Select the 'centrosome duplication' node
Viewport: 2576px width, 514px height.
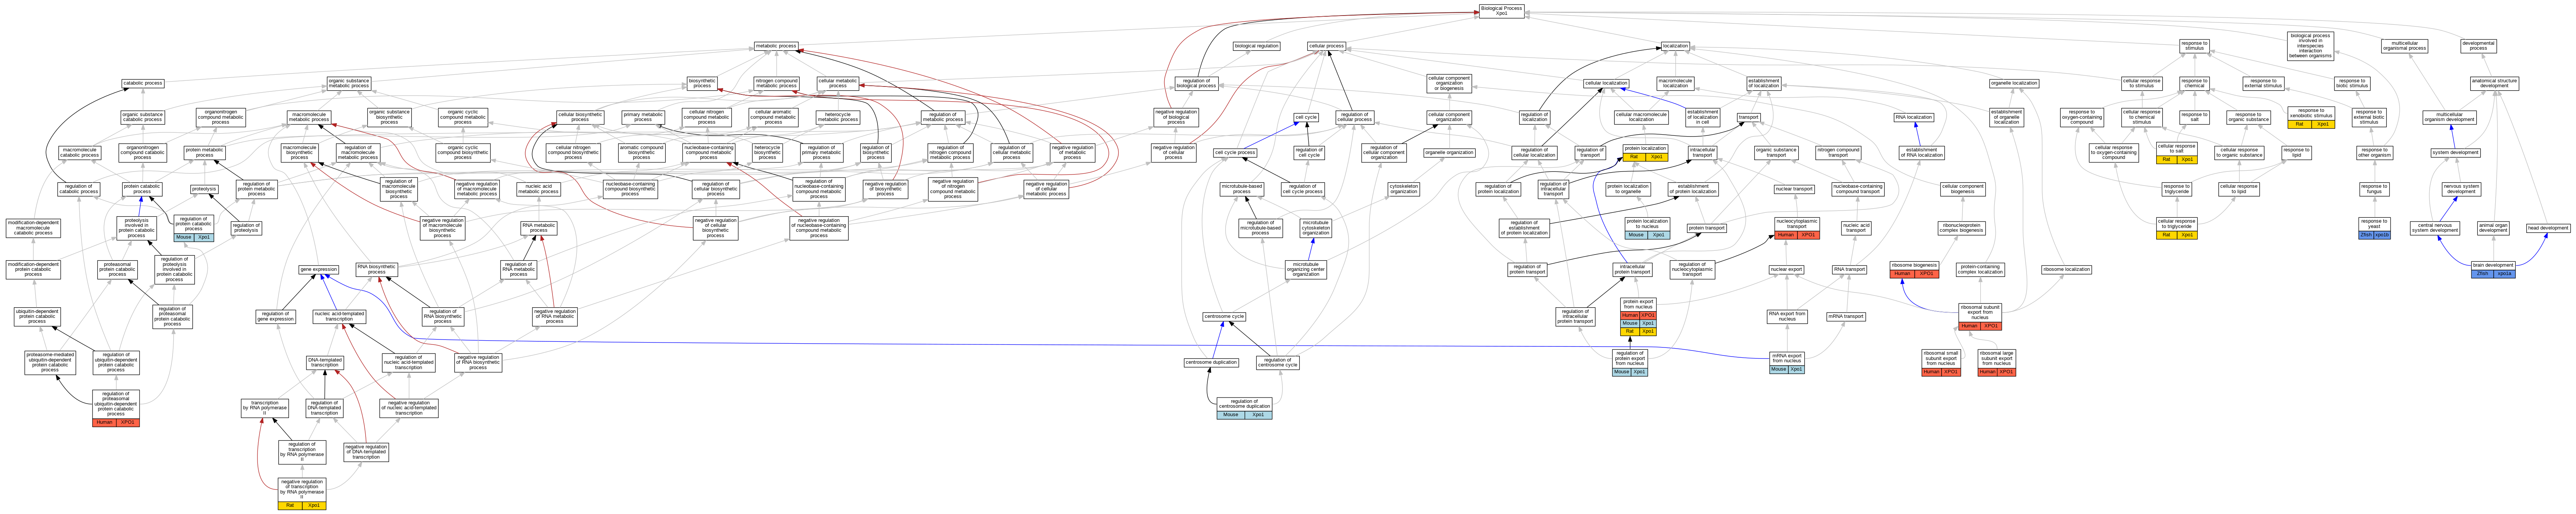tap(1211, 363)
